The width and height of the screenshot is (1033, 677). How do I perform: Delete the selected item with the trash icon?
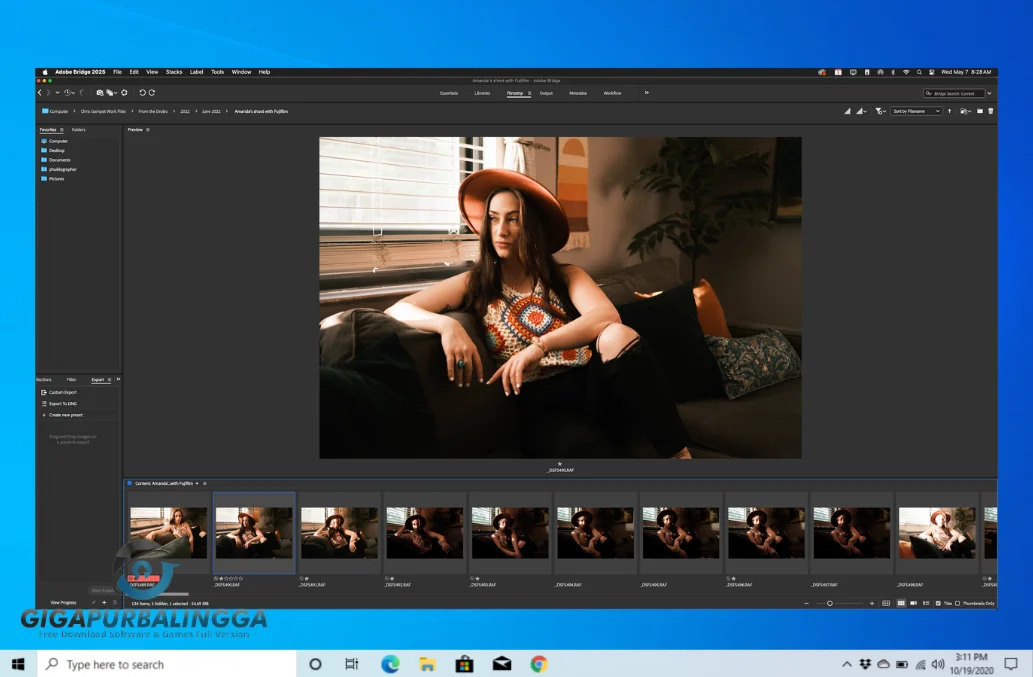click(991, 111)
